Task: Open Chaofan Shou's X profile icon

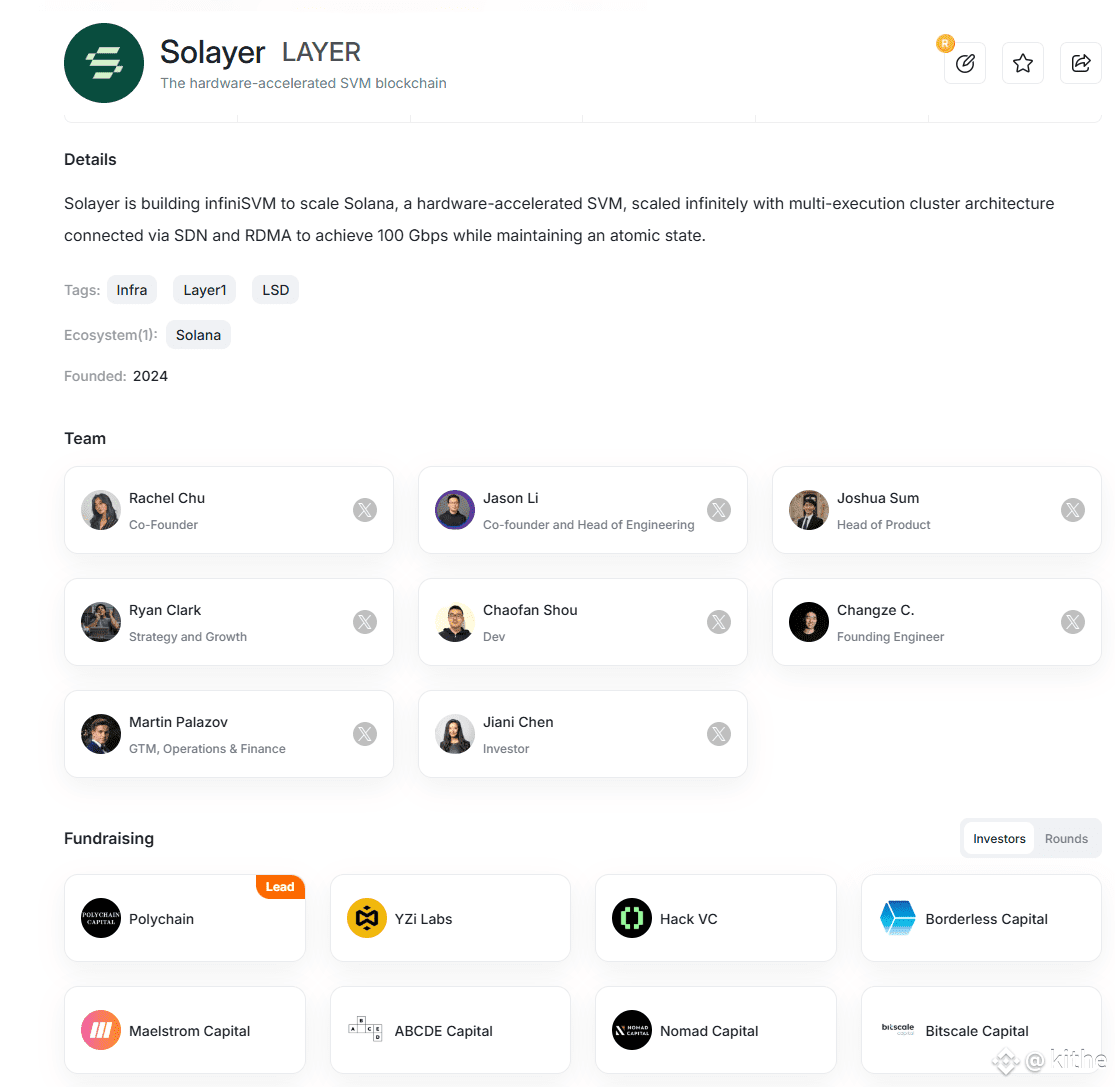Action: coord(719,622)
